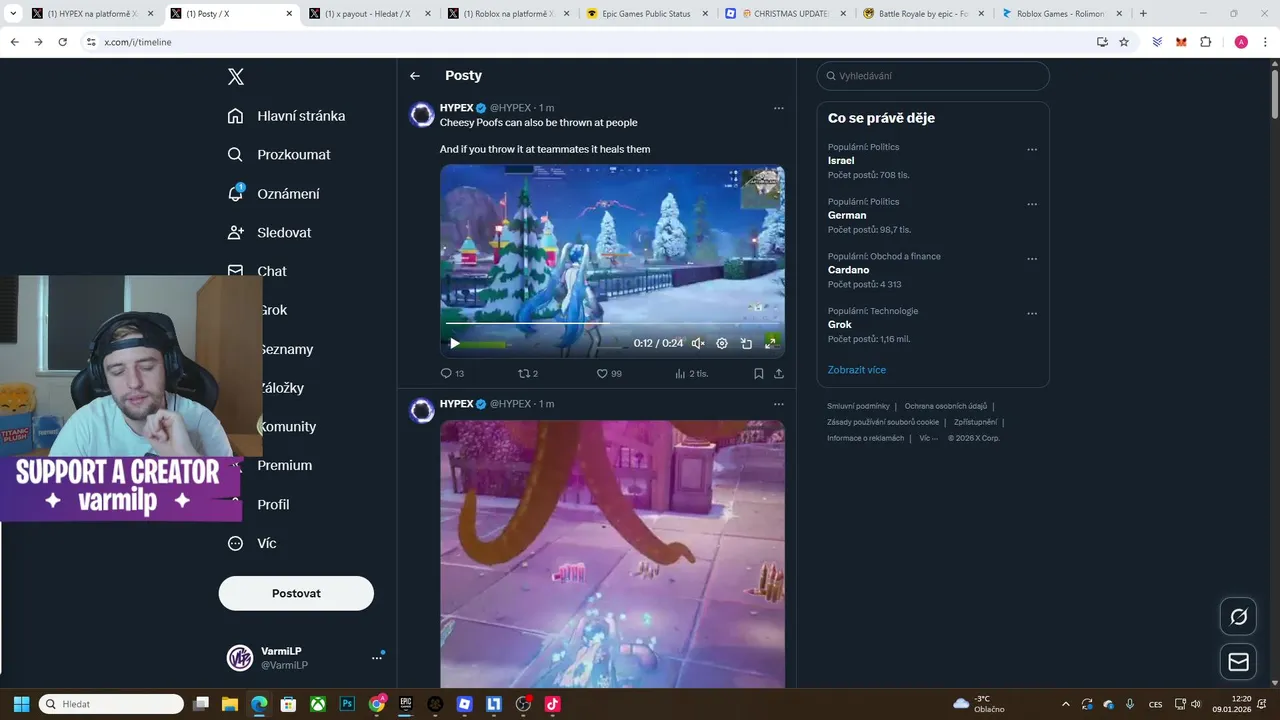Open Photoshop from taskbar
The image size is (1280, 720).
[347, 704]
